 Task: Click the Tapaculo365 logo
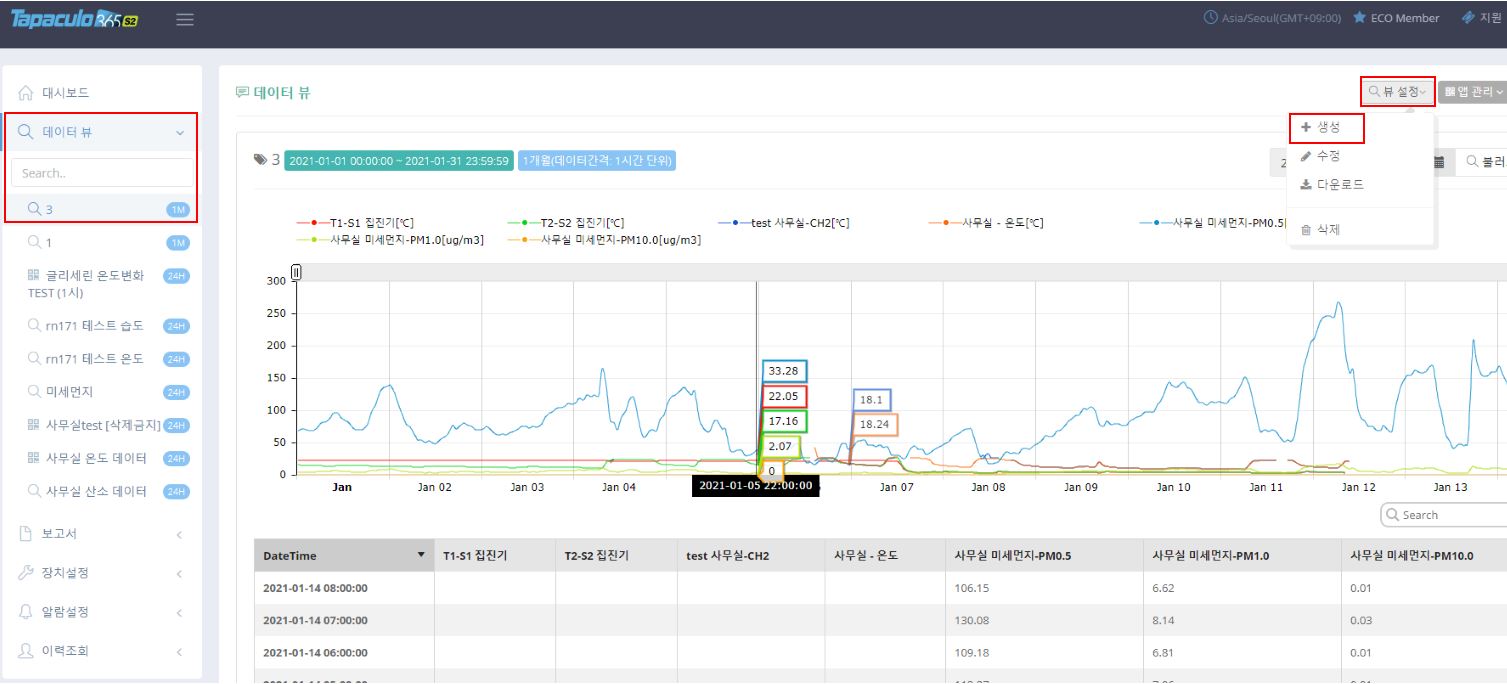(74, 19)
